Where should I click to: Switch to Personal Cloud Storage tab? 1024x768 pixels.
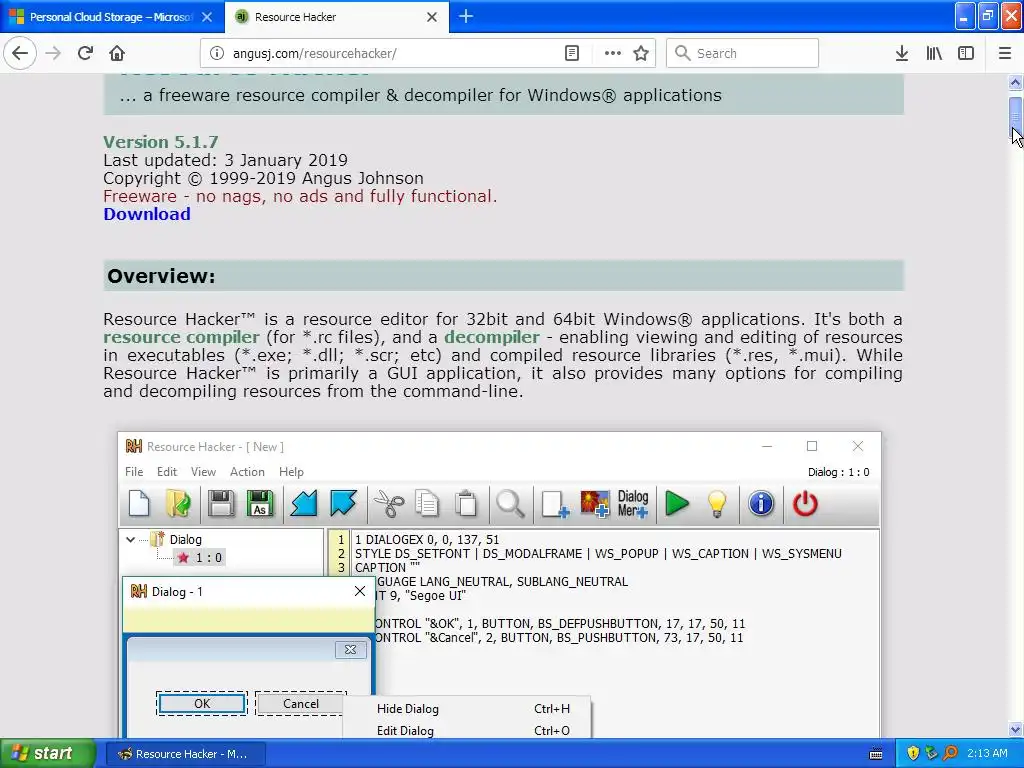tap(111, 17)
